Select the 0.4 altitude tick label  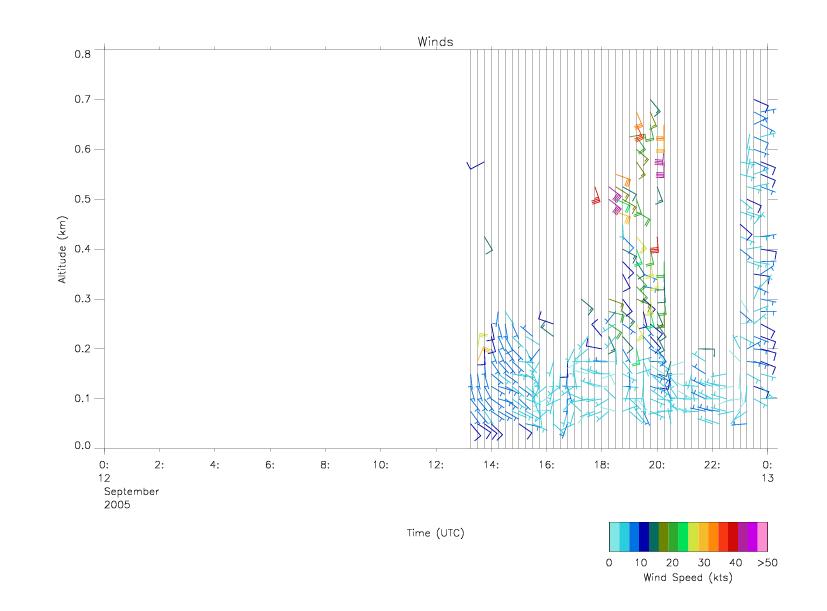[82, 249]
